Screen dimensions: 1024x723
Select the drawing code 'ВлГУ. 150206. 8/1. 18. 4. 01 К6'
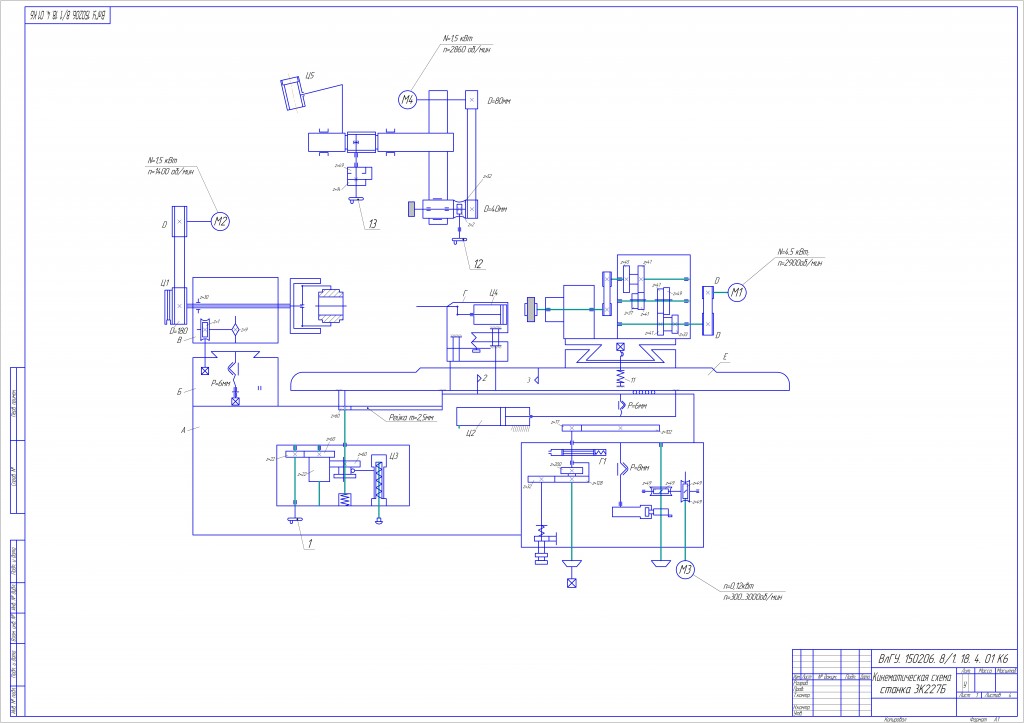point(943,658)
